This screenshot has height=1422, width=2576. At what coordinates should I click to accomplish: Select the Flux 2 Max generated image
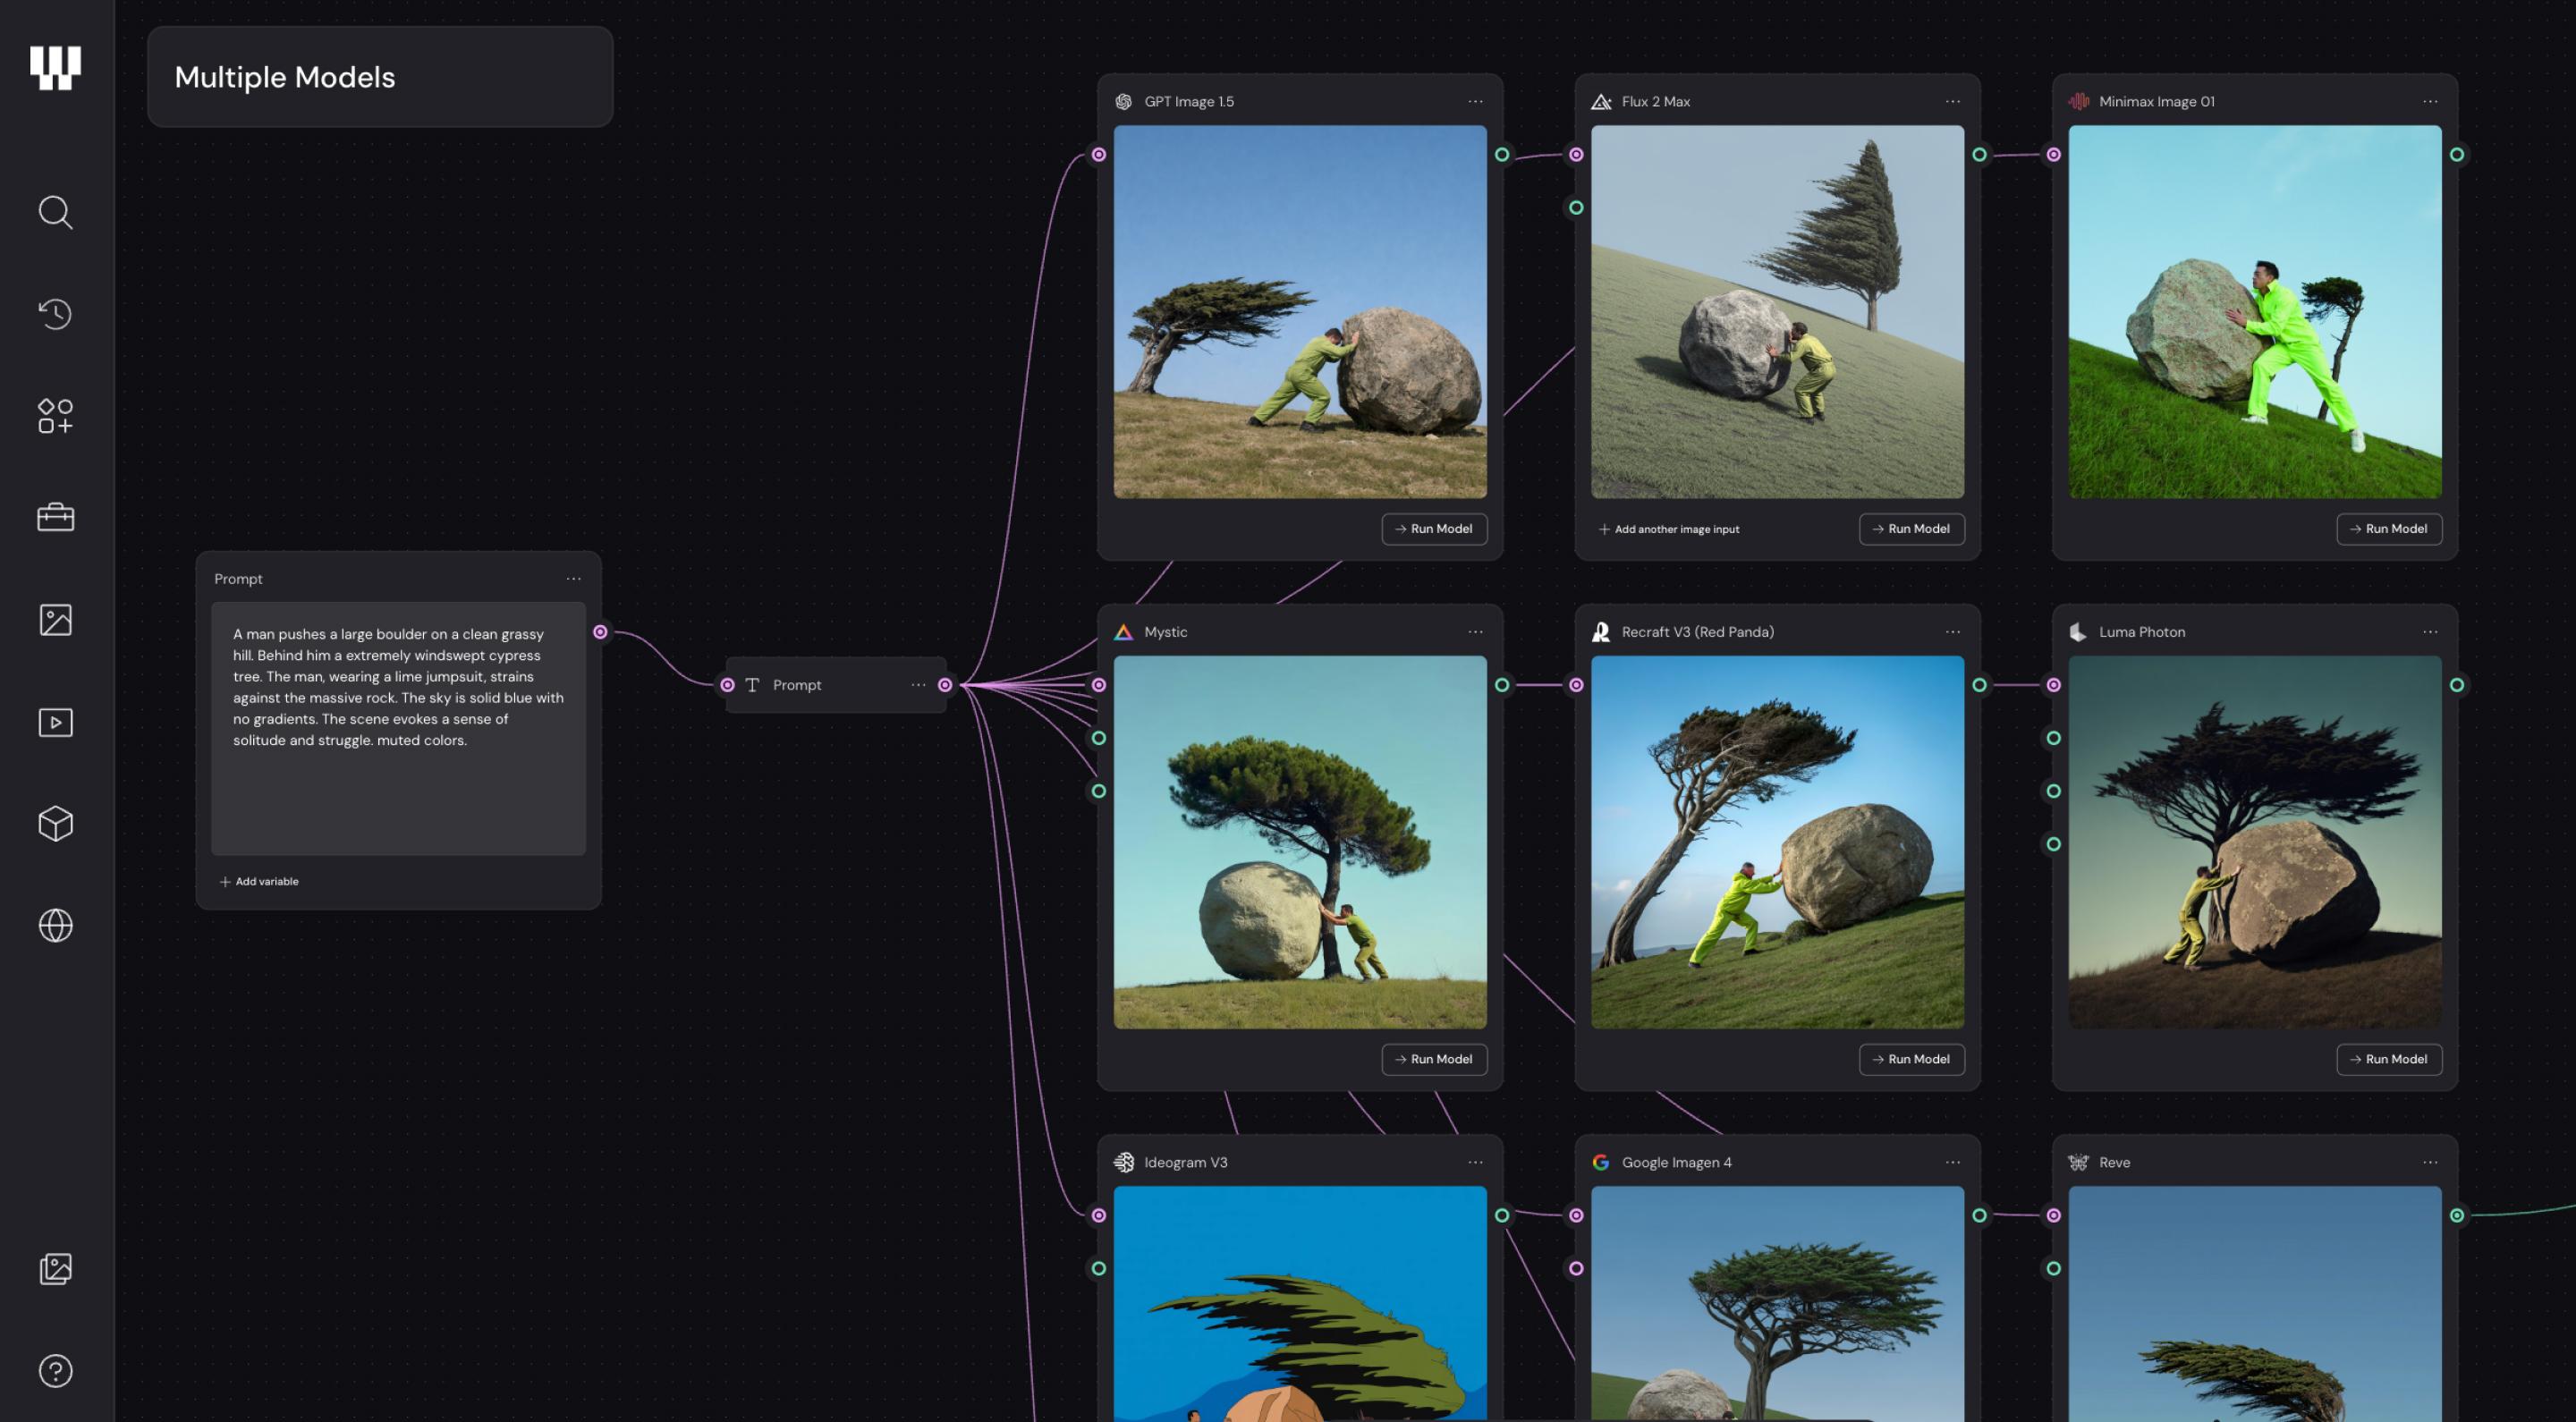click(1777, 312)
